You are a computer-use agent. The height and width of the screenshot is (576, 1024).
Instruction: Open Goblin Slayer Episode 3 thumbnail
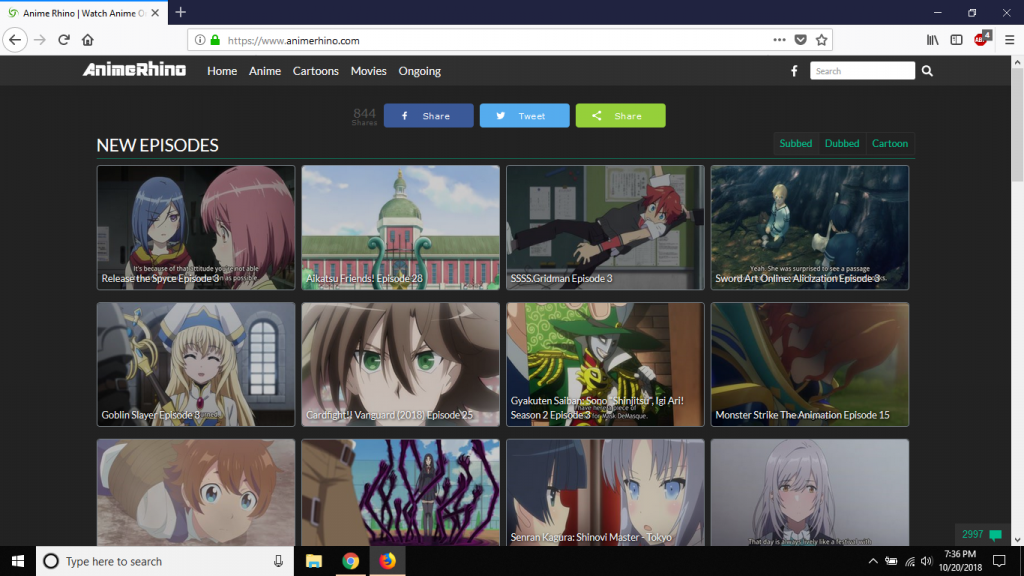pyautogui.click(x=196, y=364)
